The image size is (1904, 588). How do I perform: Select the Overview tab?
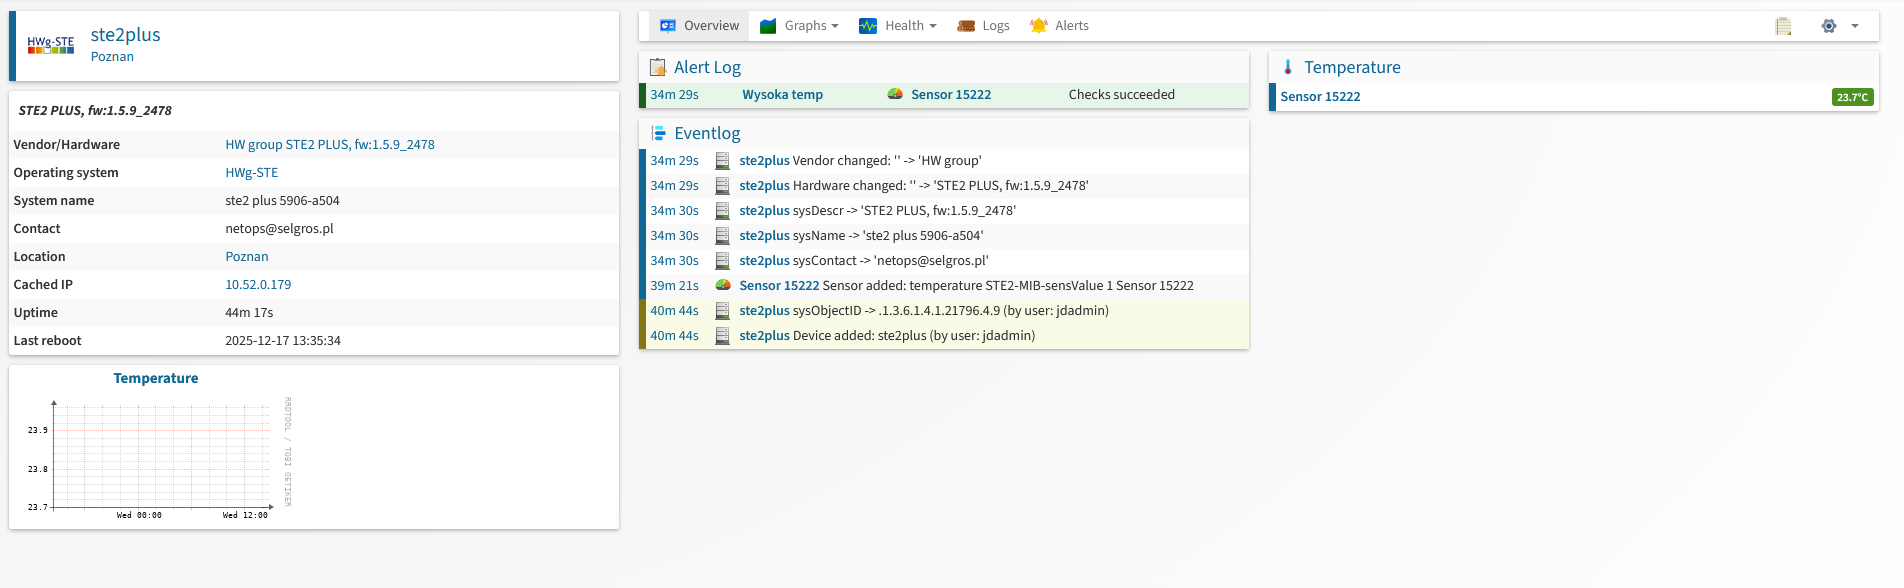700,26
